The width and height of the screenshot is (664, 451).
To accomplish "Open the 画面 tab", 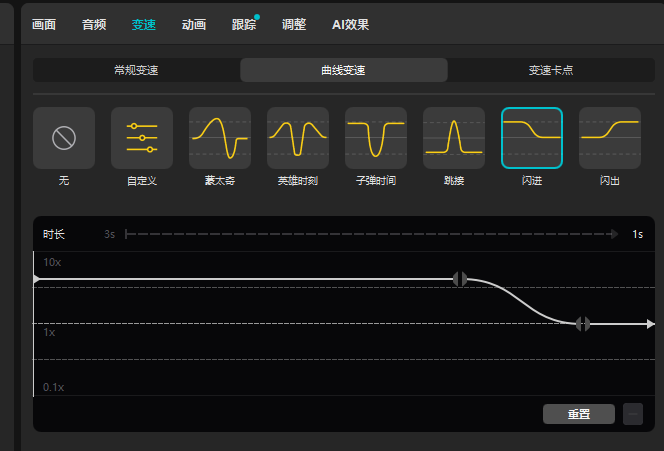I will (x=44, y=24).
